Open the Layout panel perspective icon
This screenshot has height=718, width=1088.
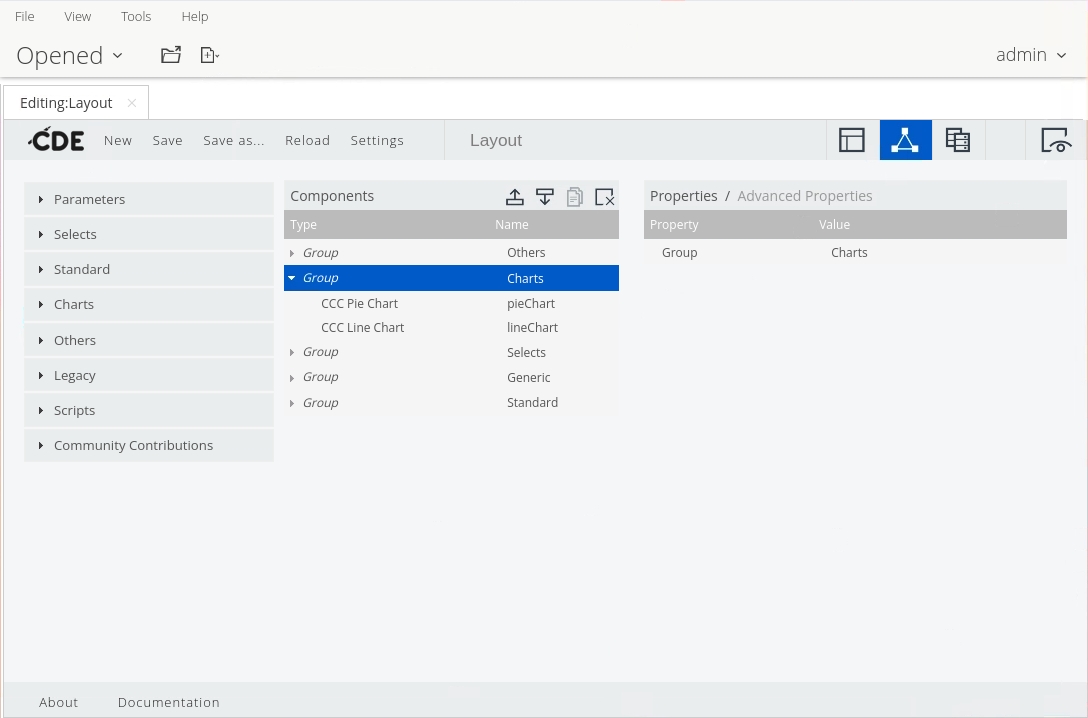(x=852, y=141)
